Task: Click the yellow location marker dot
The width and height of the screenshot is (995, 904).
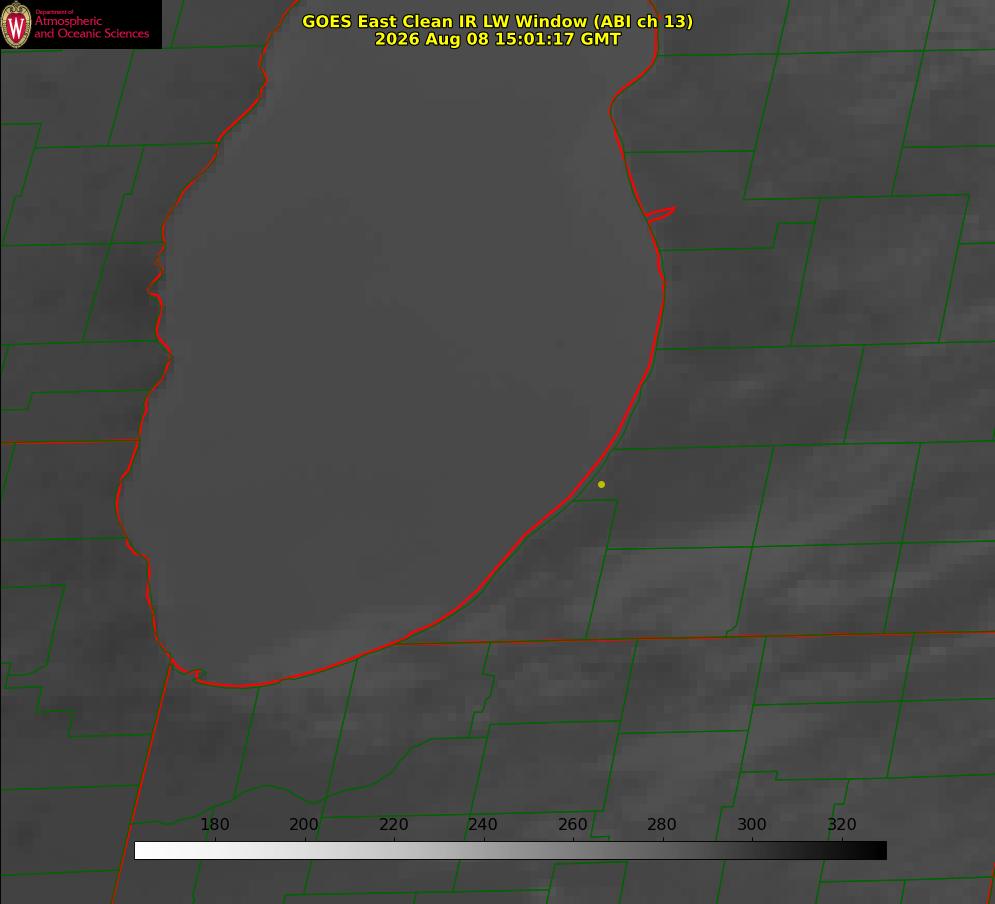Action: (601, 484)
